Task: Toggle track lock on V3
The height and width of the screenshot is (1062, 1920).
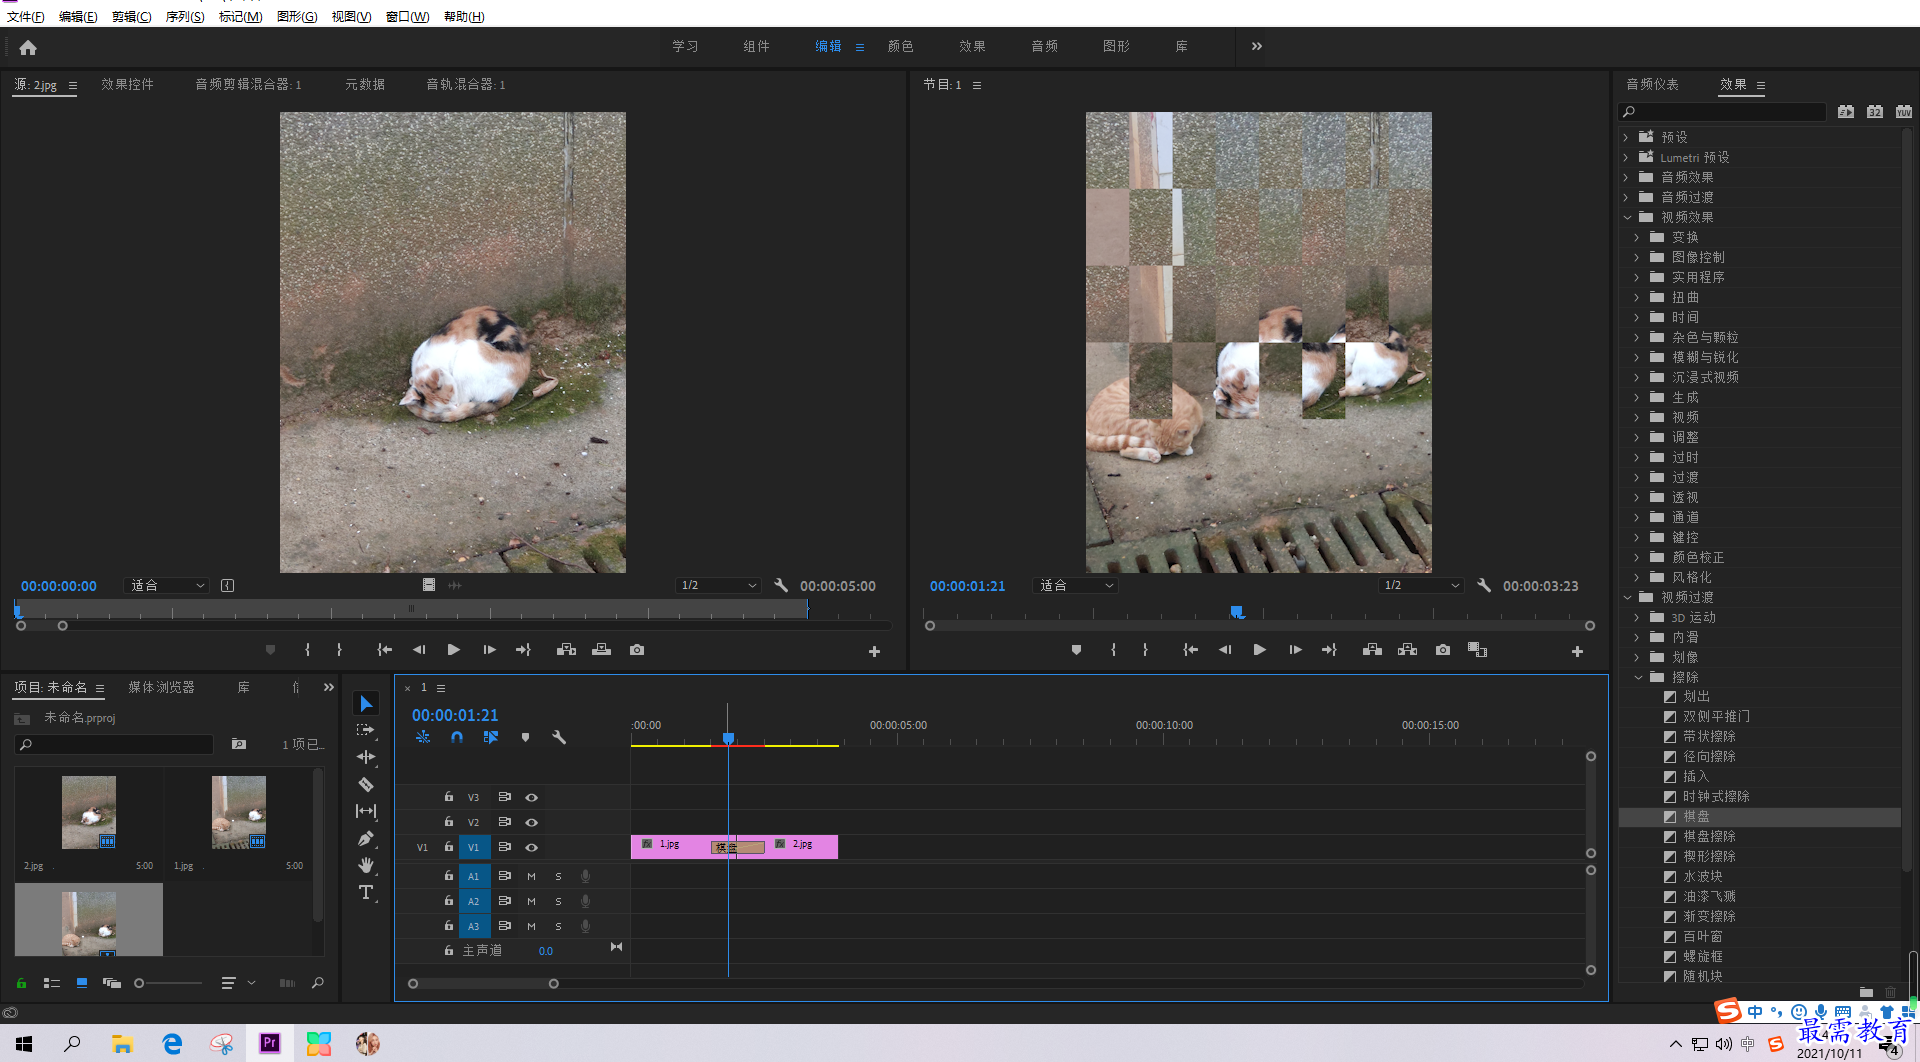Action: [449, 797]
